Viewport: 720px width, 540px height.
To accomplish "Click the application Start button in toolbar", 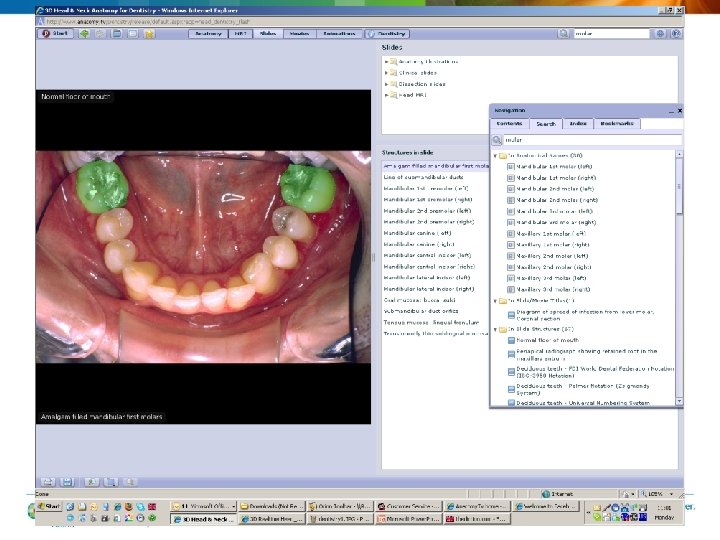I will 55,34.
